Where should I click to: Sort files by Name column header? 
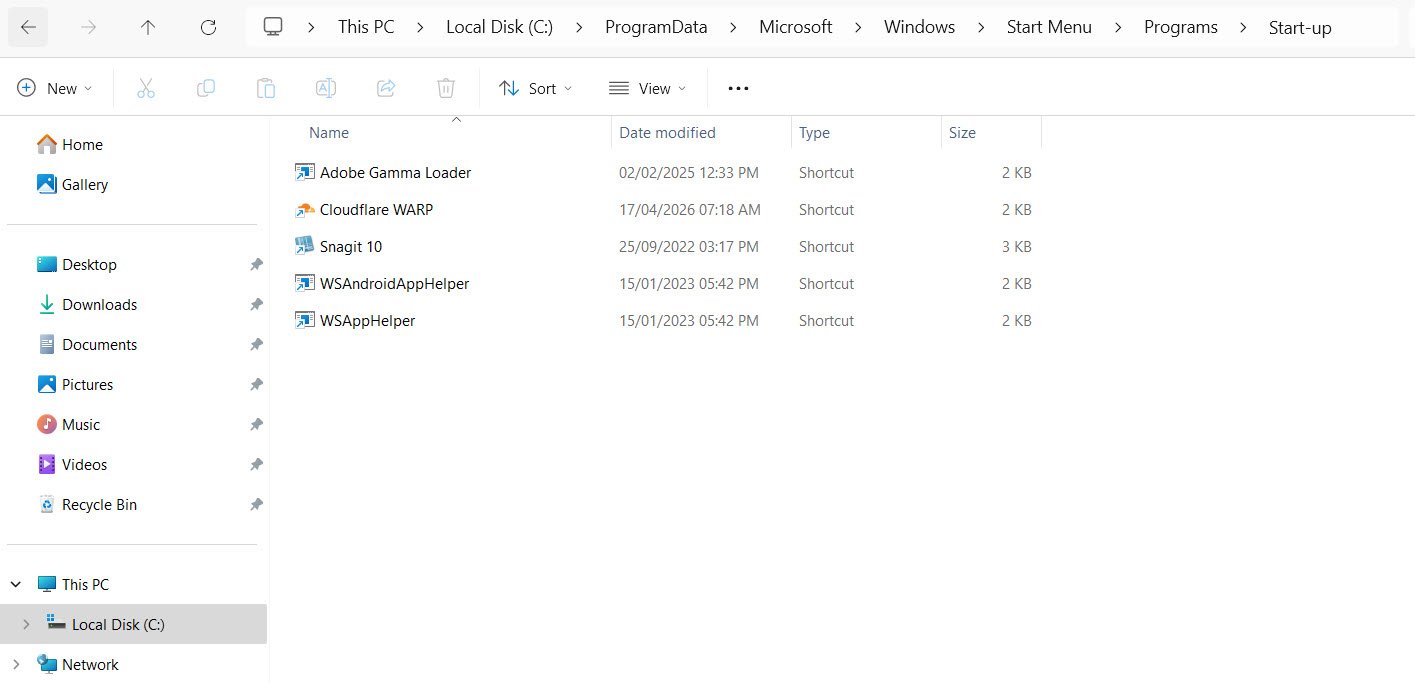pos(329,133)
